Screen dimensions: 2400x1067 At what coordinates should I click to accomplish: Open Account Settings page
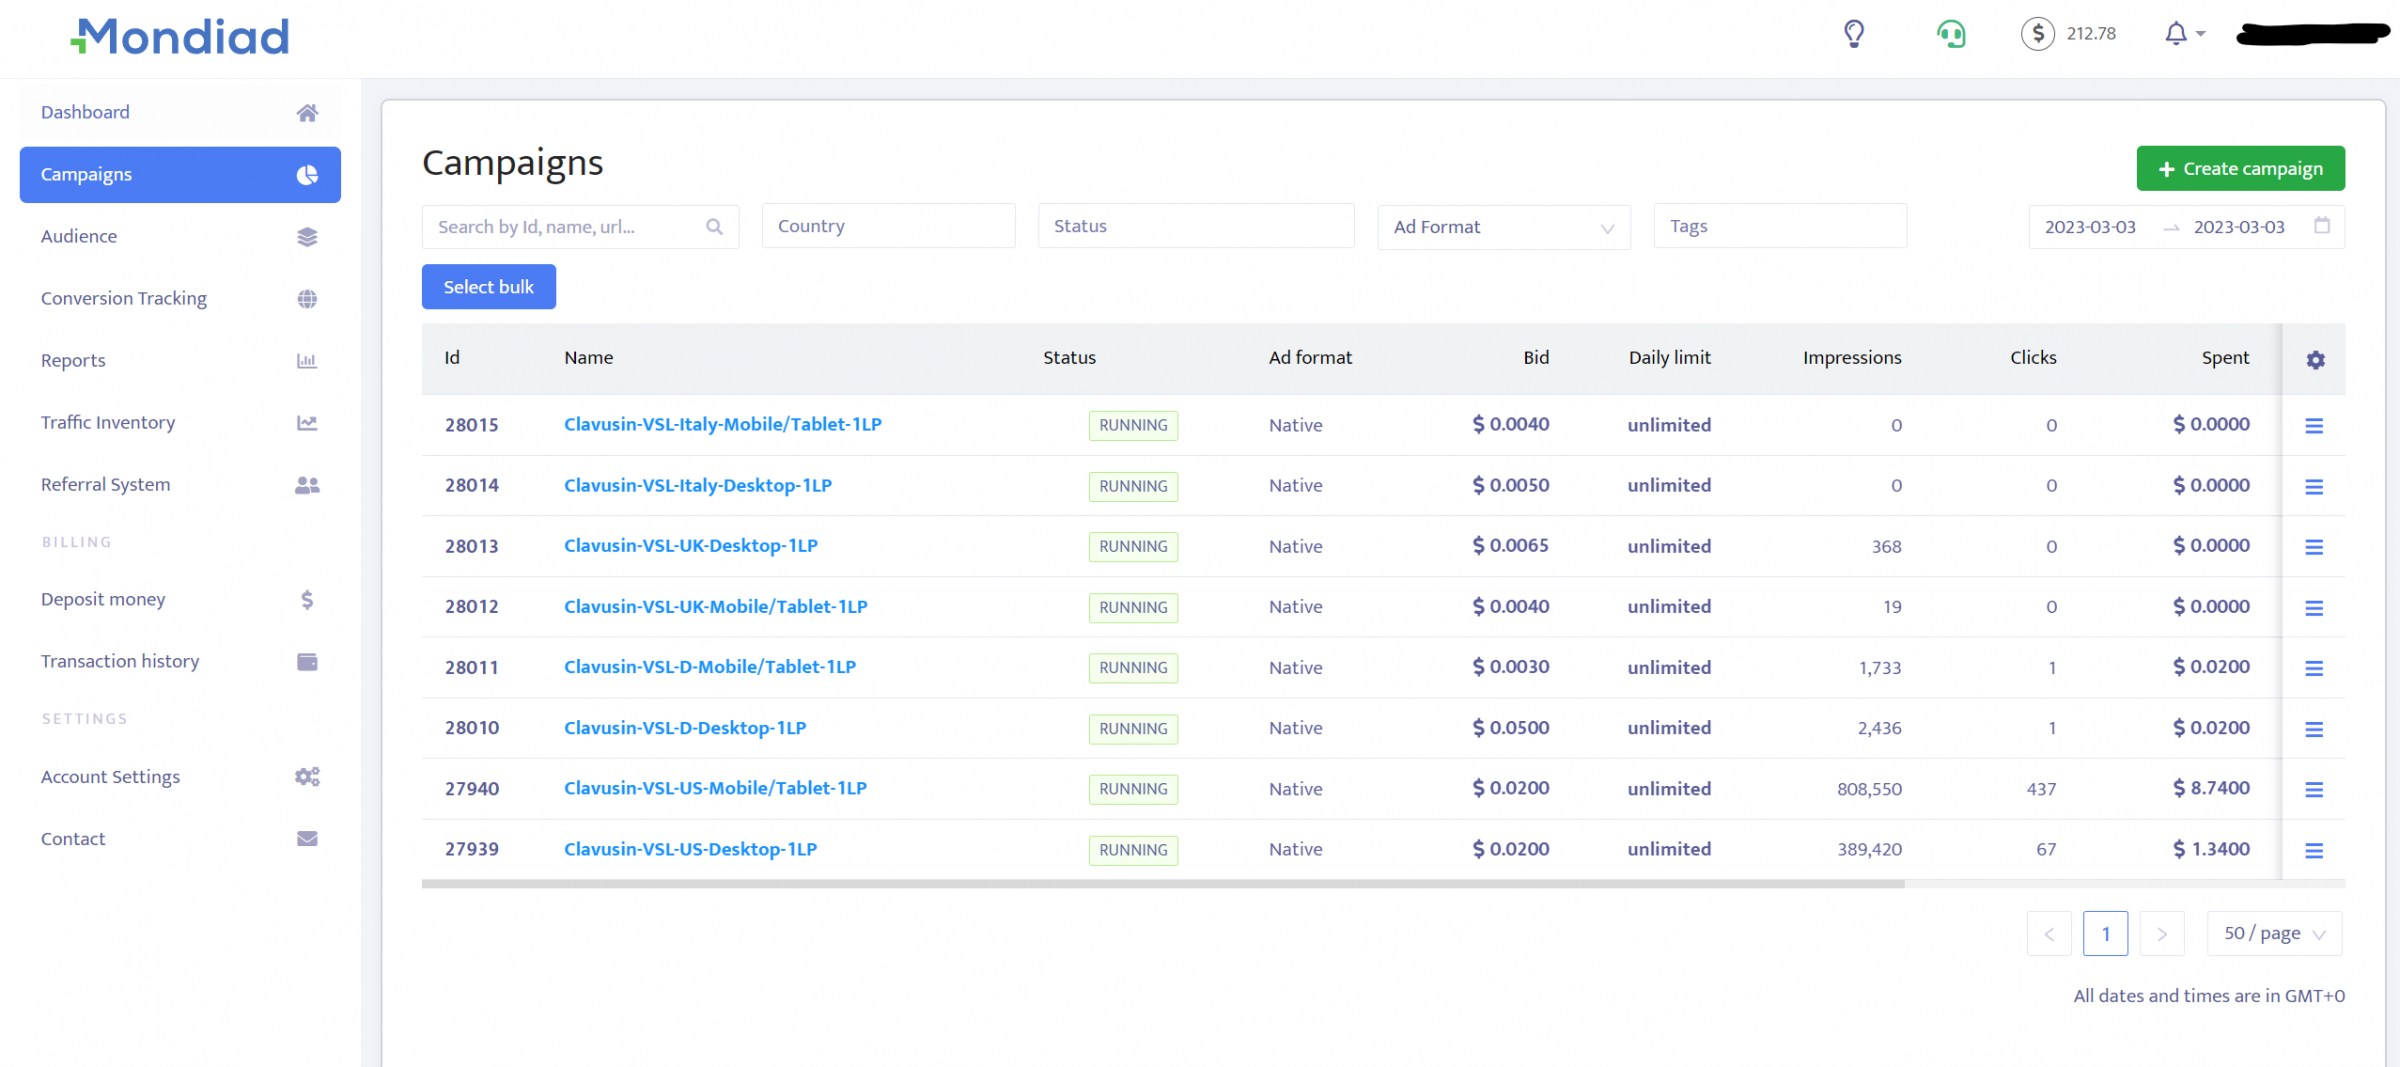(x=180, y=777)
